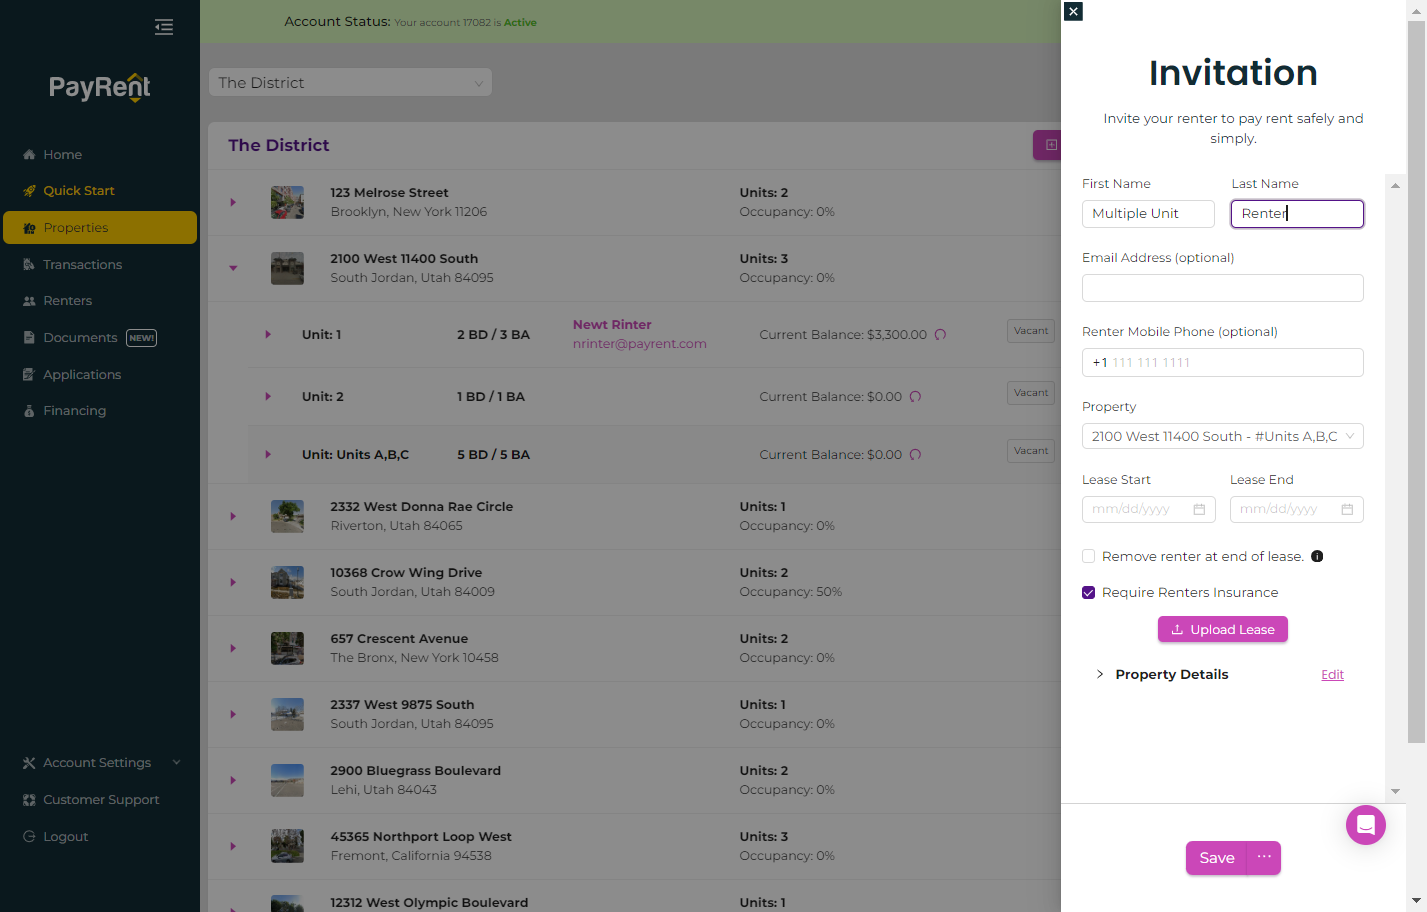
Task: Refresh Units A,B,C current balance
Action: 915,455
